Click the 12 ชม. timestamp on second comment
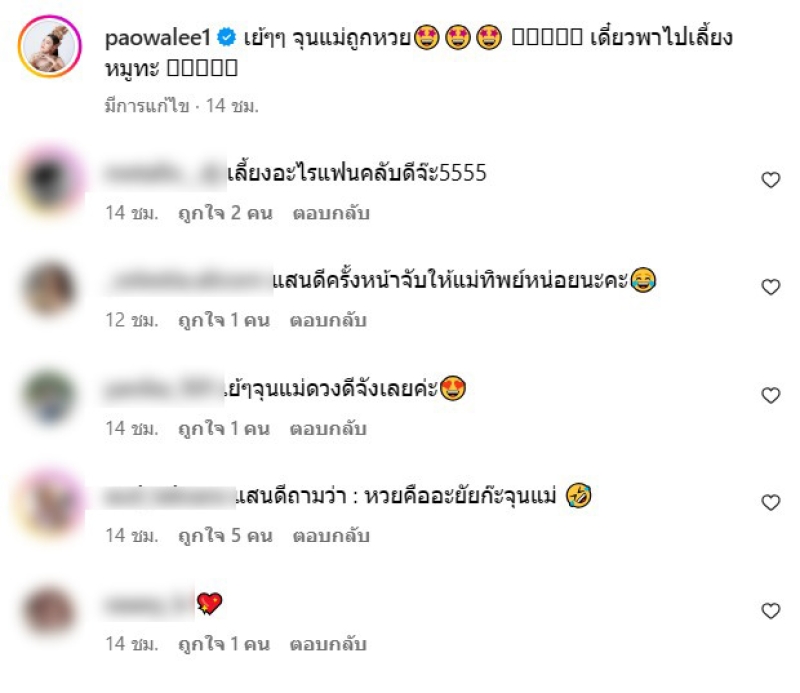Screen dimensions: 800x693 [x=132, y=320]
